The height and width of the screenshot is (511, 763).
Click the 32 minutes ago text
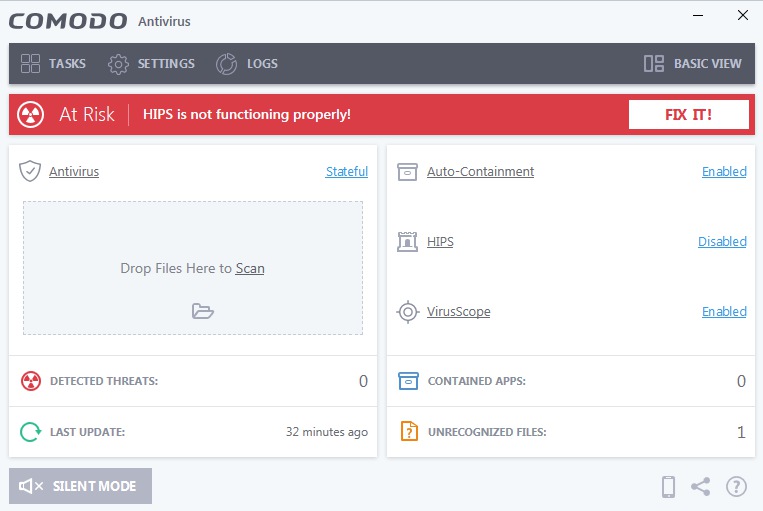coord(327,432)
